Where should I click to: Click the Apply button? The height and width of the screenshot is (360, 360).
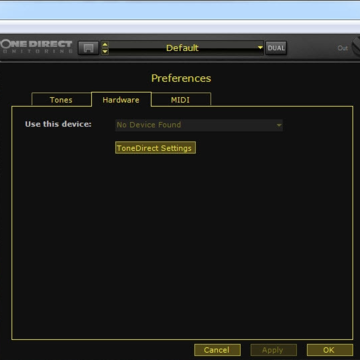click(x=273, y=350)
